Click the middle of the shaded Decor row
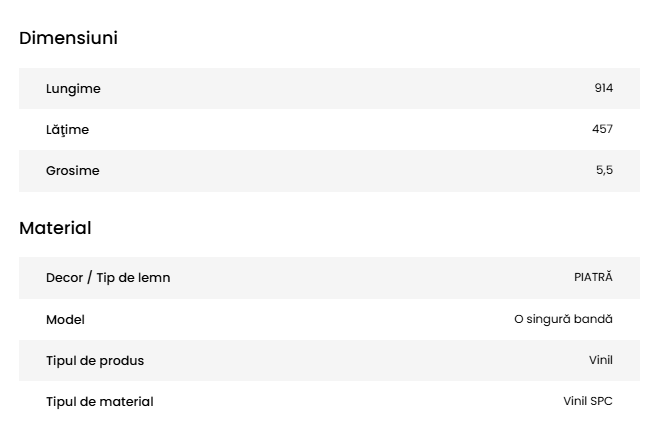This screenshot has width=656, height=448. coord(329,278)
